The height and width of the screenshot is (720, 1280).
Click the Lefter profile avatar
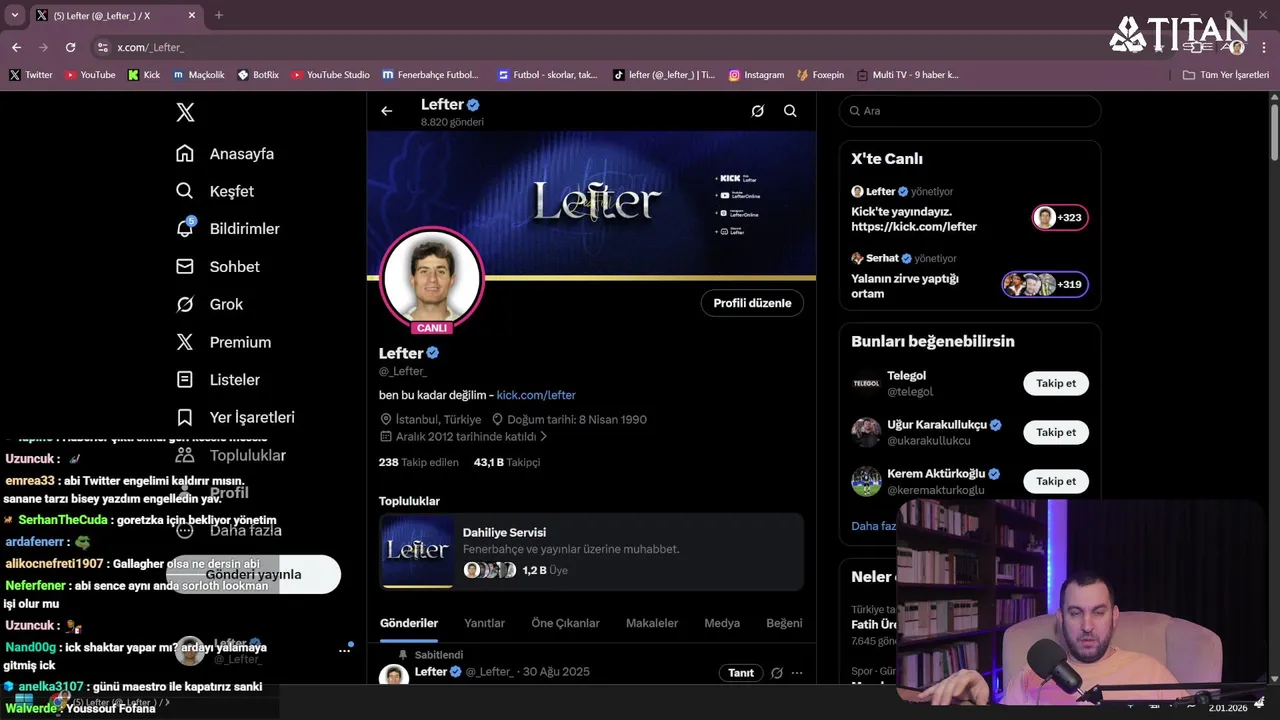tap(432, 279)
